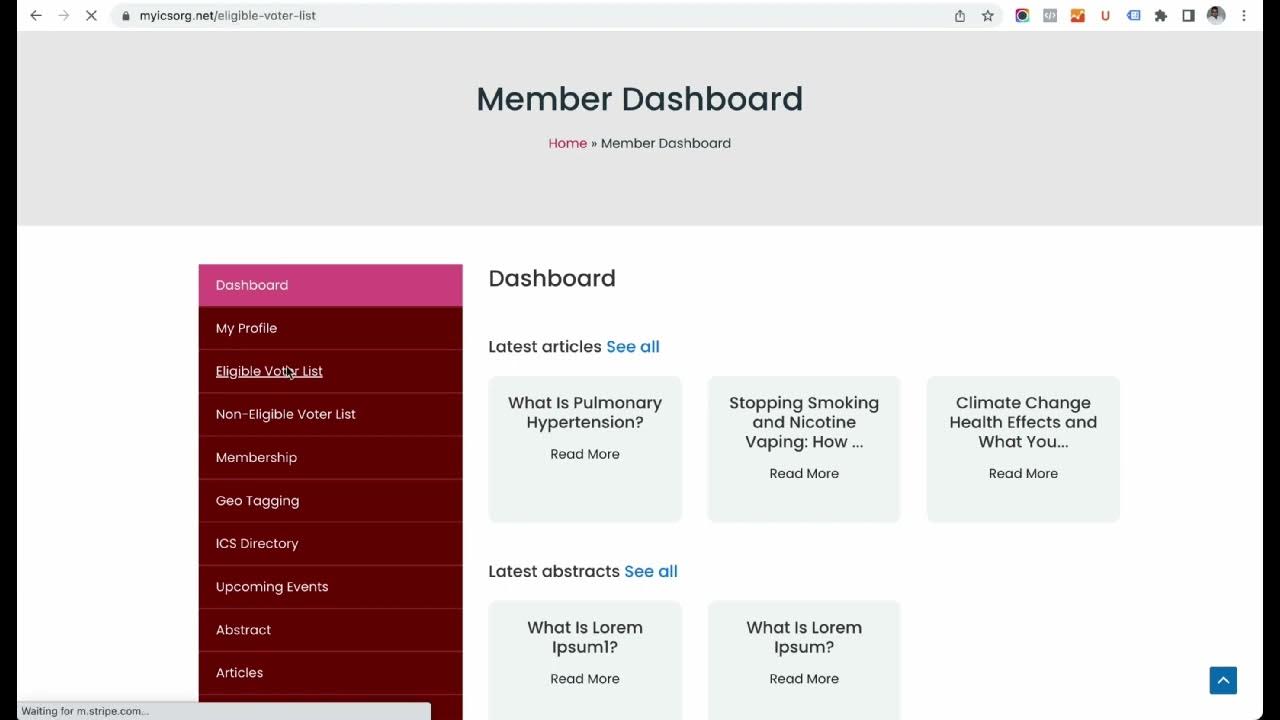Open 'Climate Change Health Effects' card title
Image resolution: width=1280 pixels, height=720 pixels.
(1023, 422)
